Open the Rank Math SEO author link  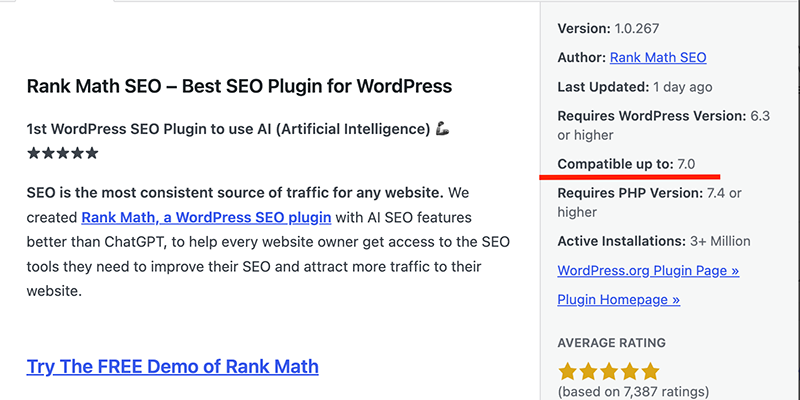click(658, 57)
